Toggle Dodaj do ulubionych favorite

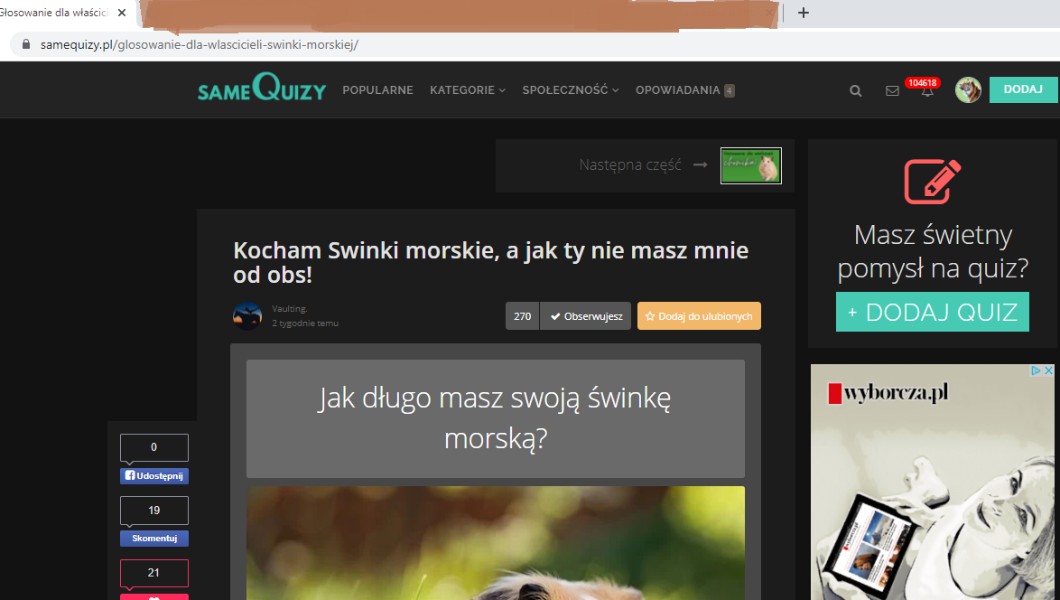(x=699, y=316)
